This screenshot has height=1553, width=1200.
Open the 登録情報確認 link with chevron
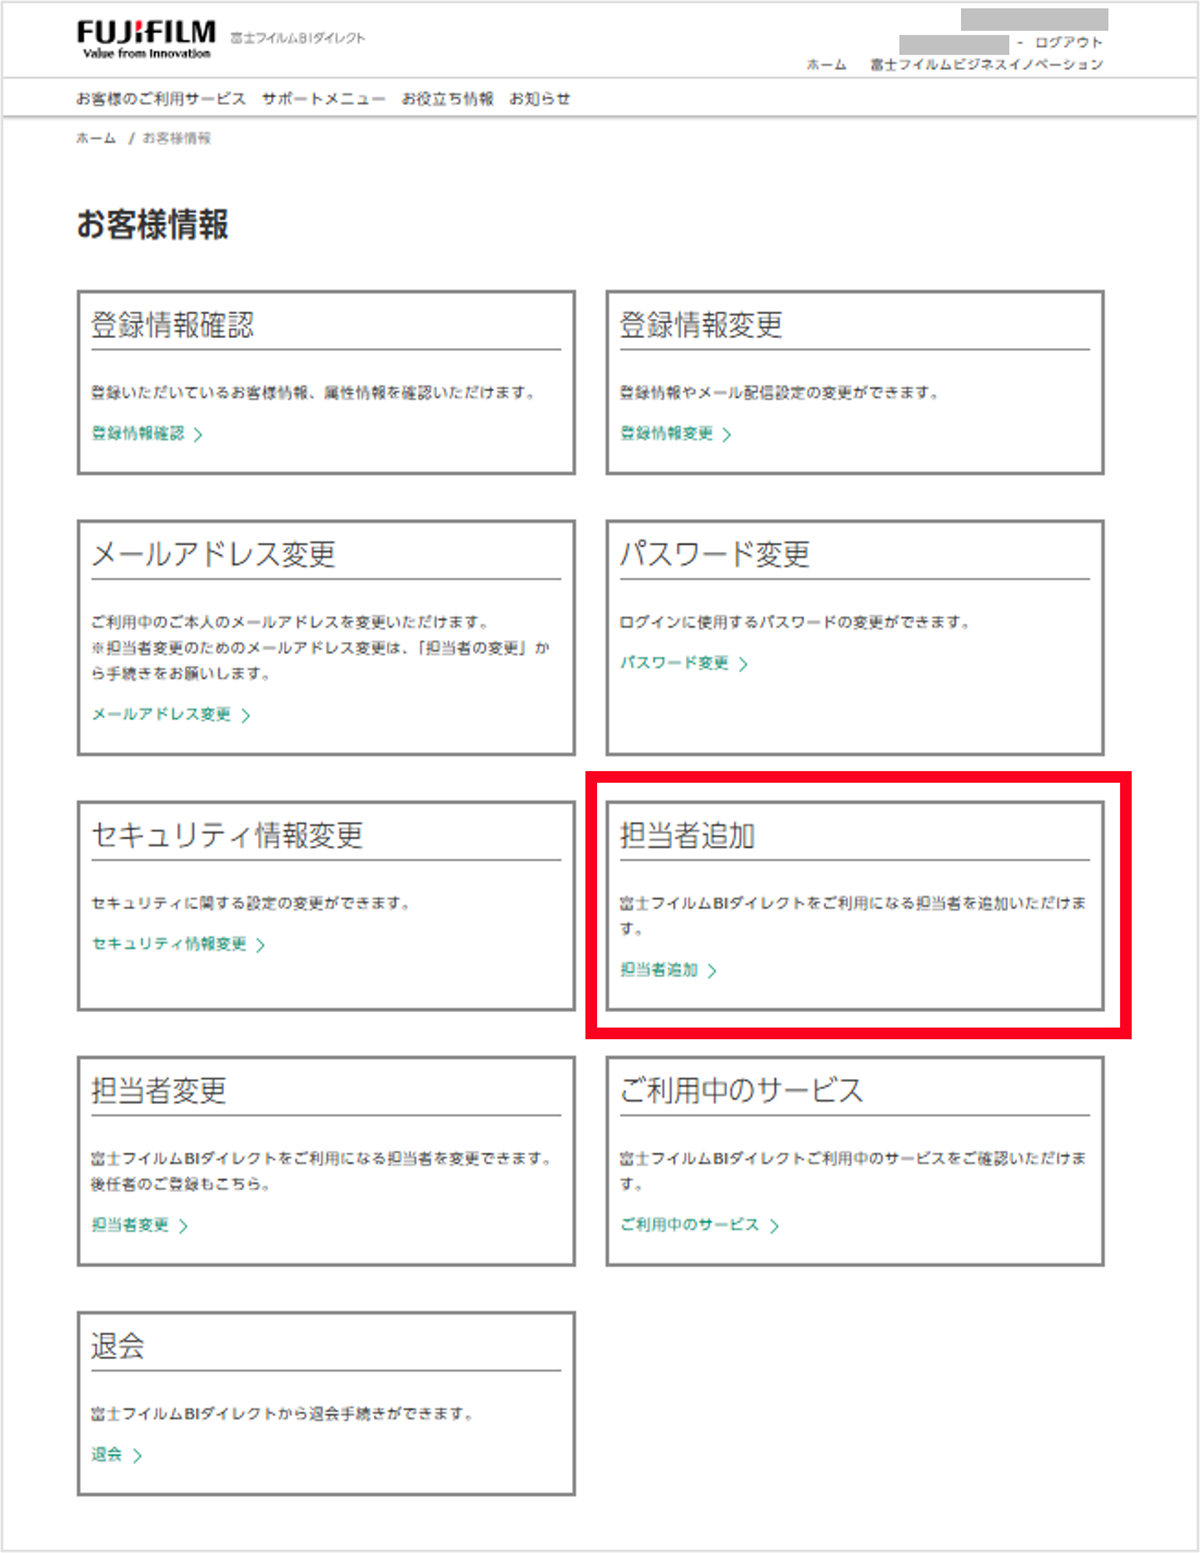pos(146,434)
